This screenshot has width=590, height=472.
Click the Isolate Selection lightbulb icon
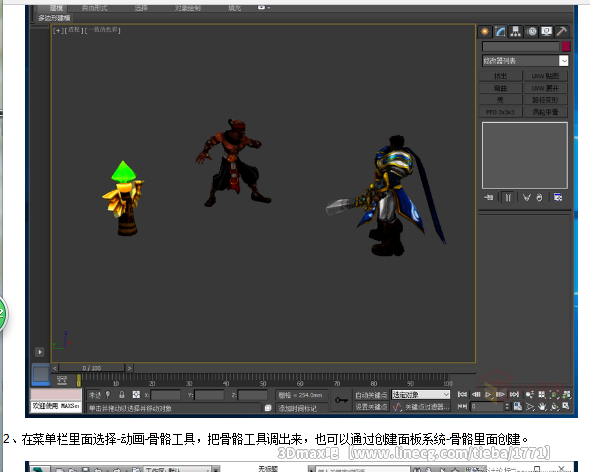tap(108, 395)
